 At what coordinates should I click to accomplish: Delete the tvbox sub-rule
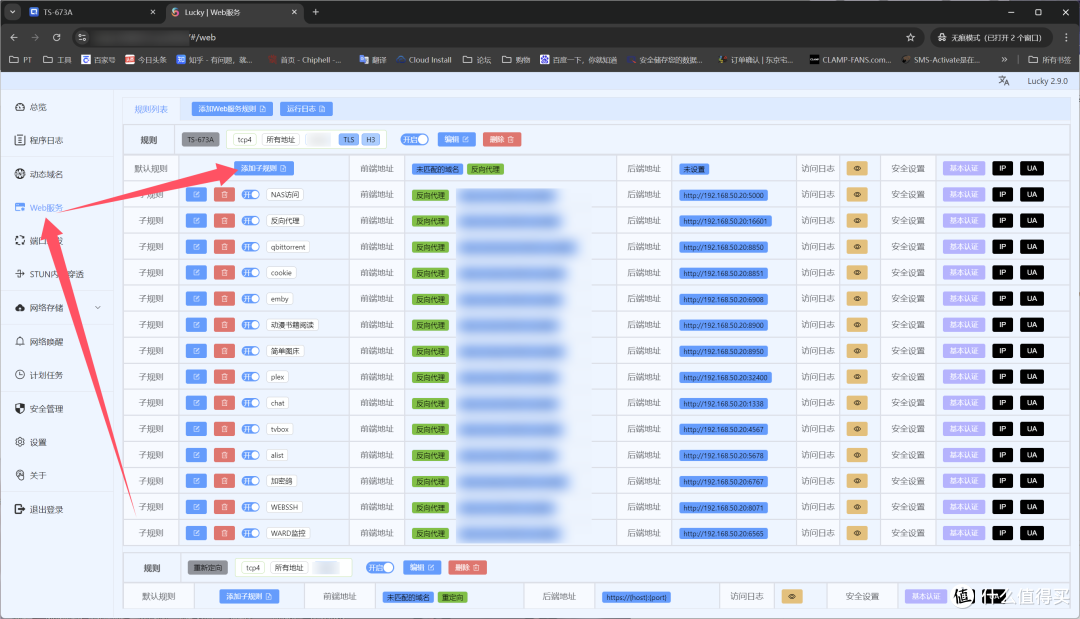(x=224, y=429)
